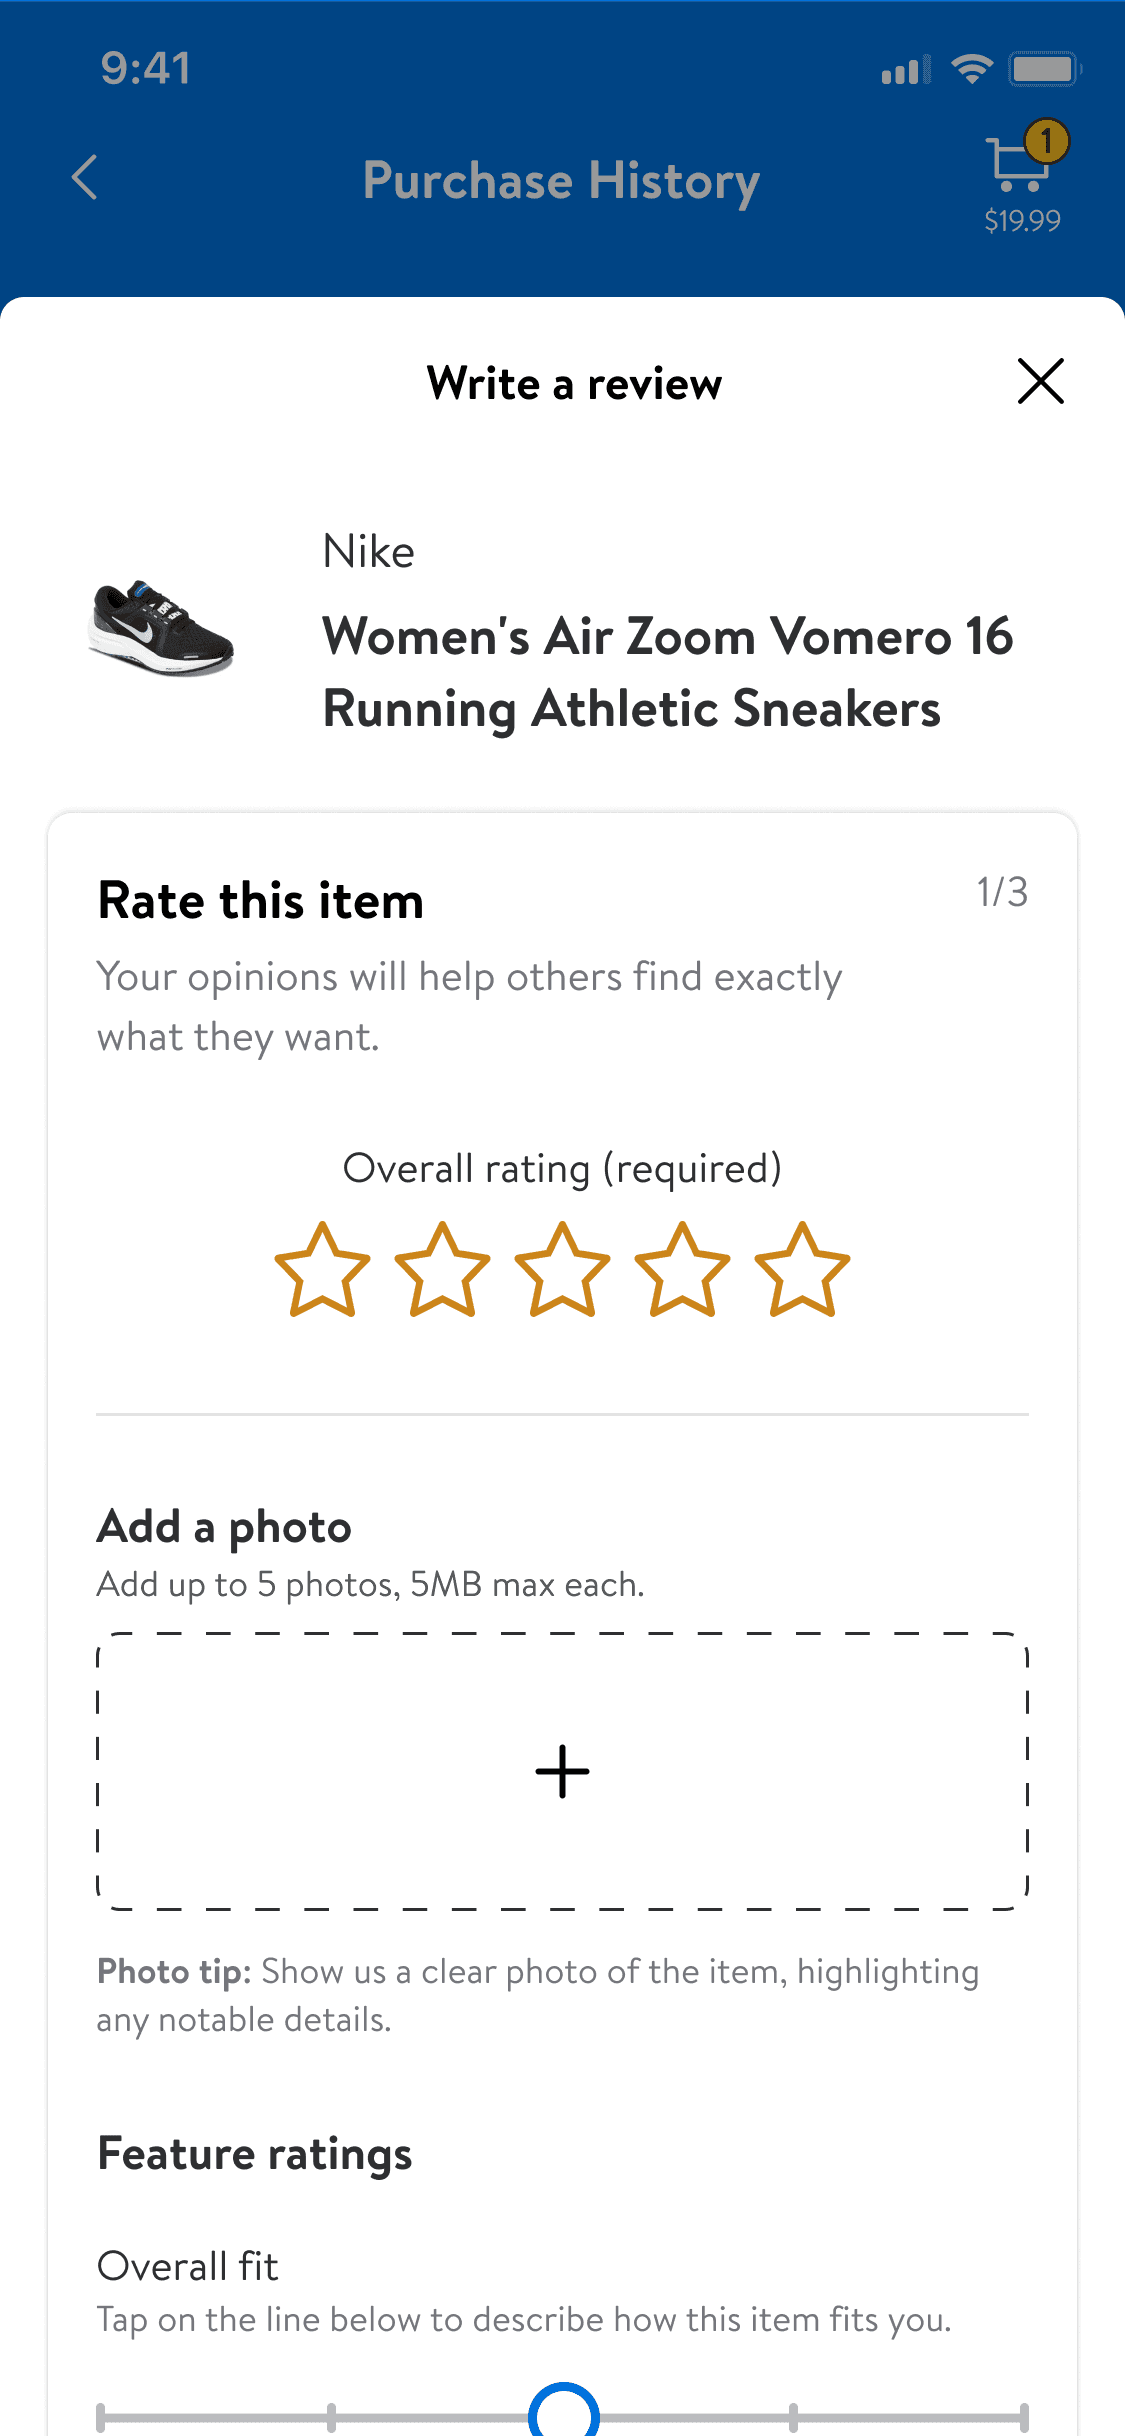Set Overall fit to rightmost tick
The image size is (1125, 2436).
click(1024, 2417)
